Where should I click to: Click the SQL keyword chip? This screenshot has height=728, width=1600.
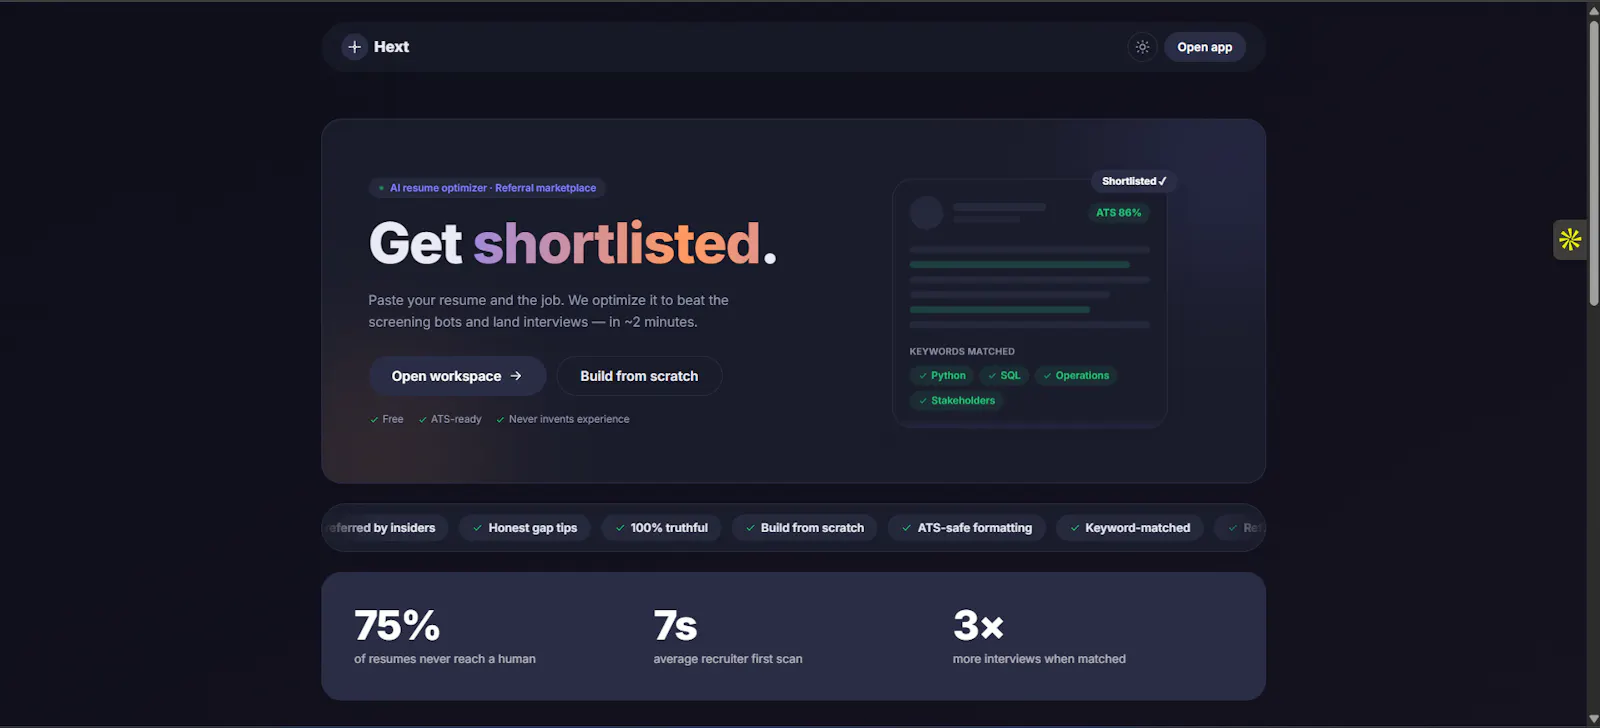(x=1004, y=376)
